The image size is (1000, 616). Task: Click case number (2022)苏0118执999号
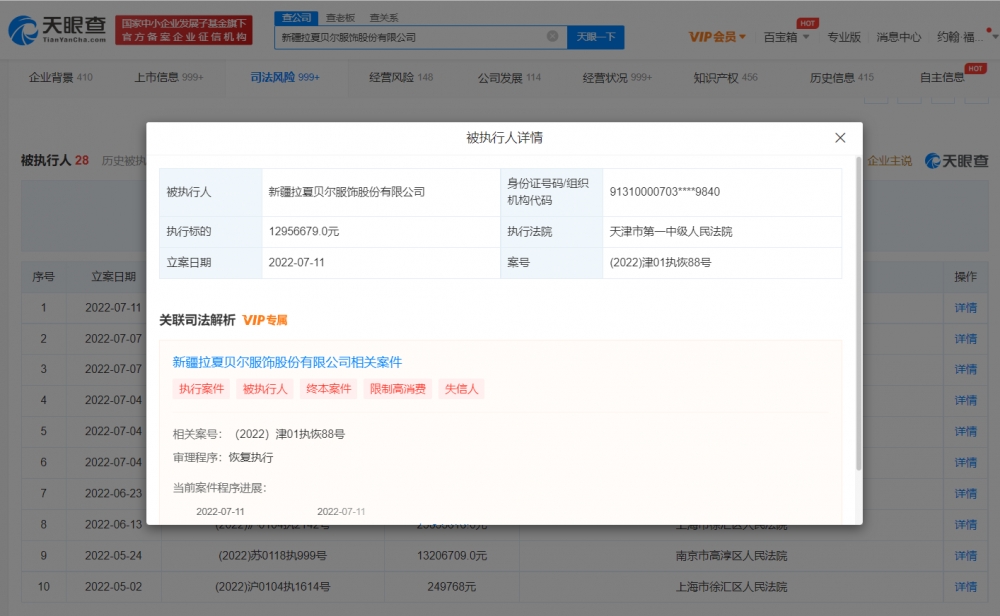272,556
